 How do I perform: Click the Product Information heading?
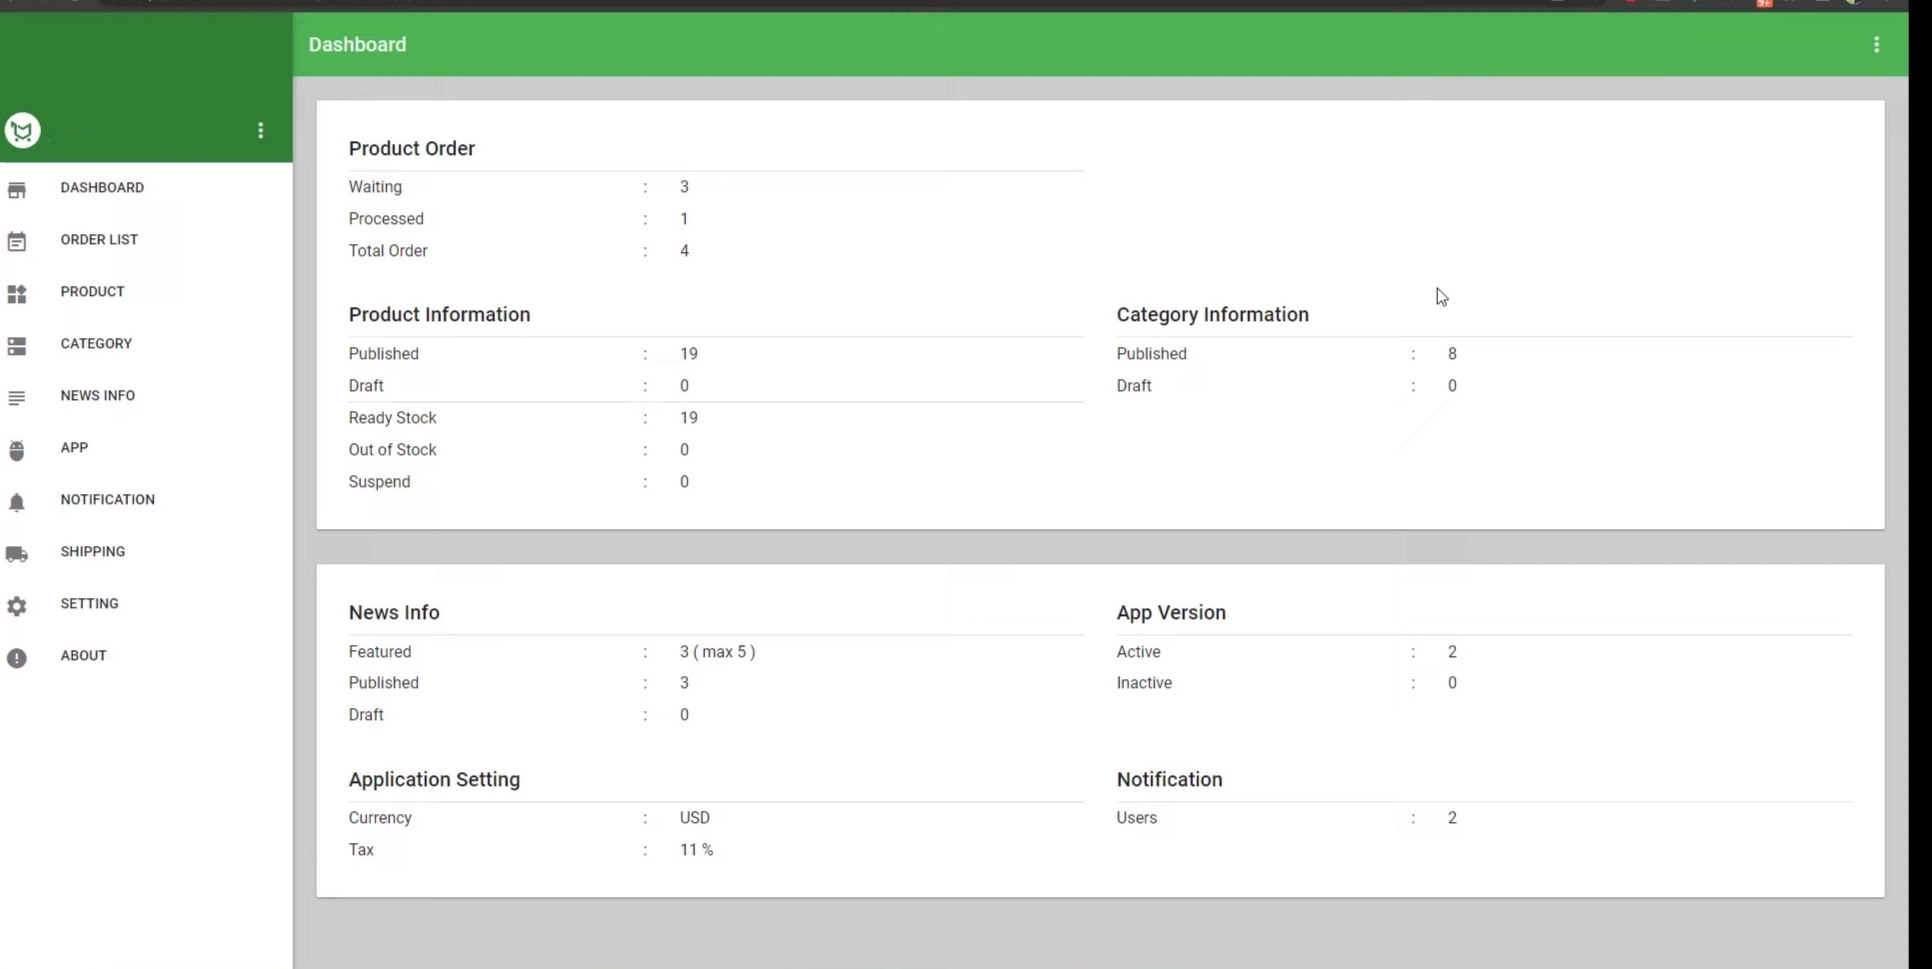click(x=439, y=314)
